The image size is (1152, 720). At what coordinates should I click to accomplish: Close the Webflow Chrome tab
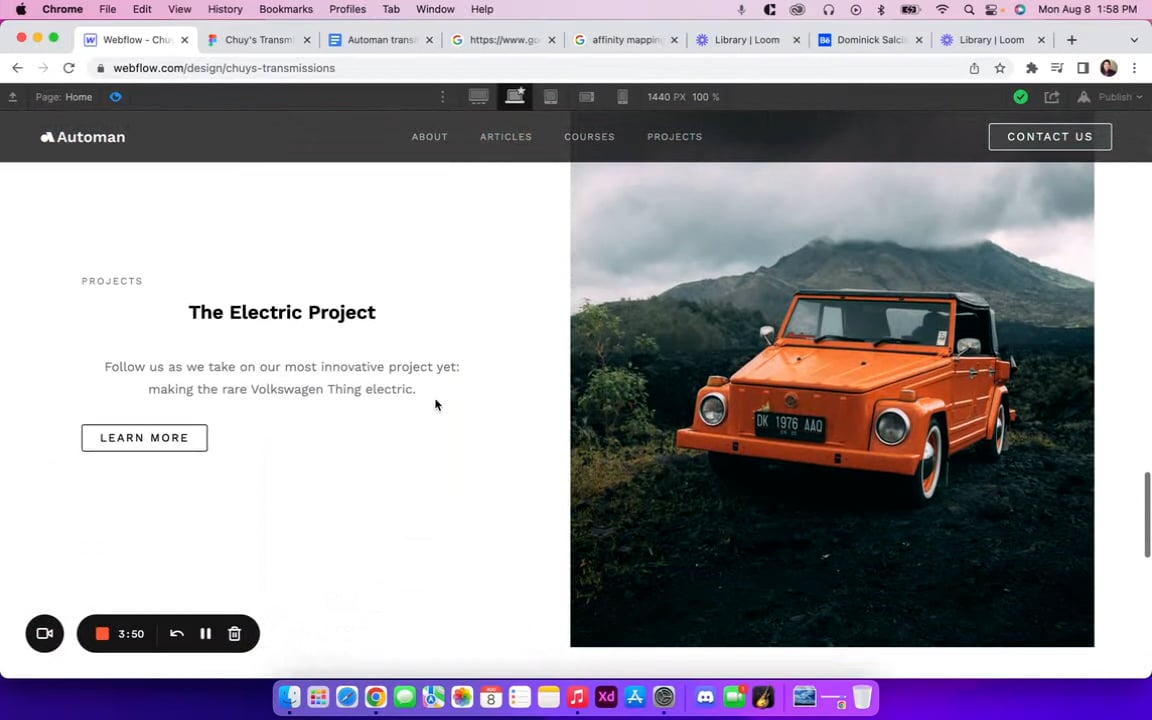coord(184,40)
